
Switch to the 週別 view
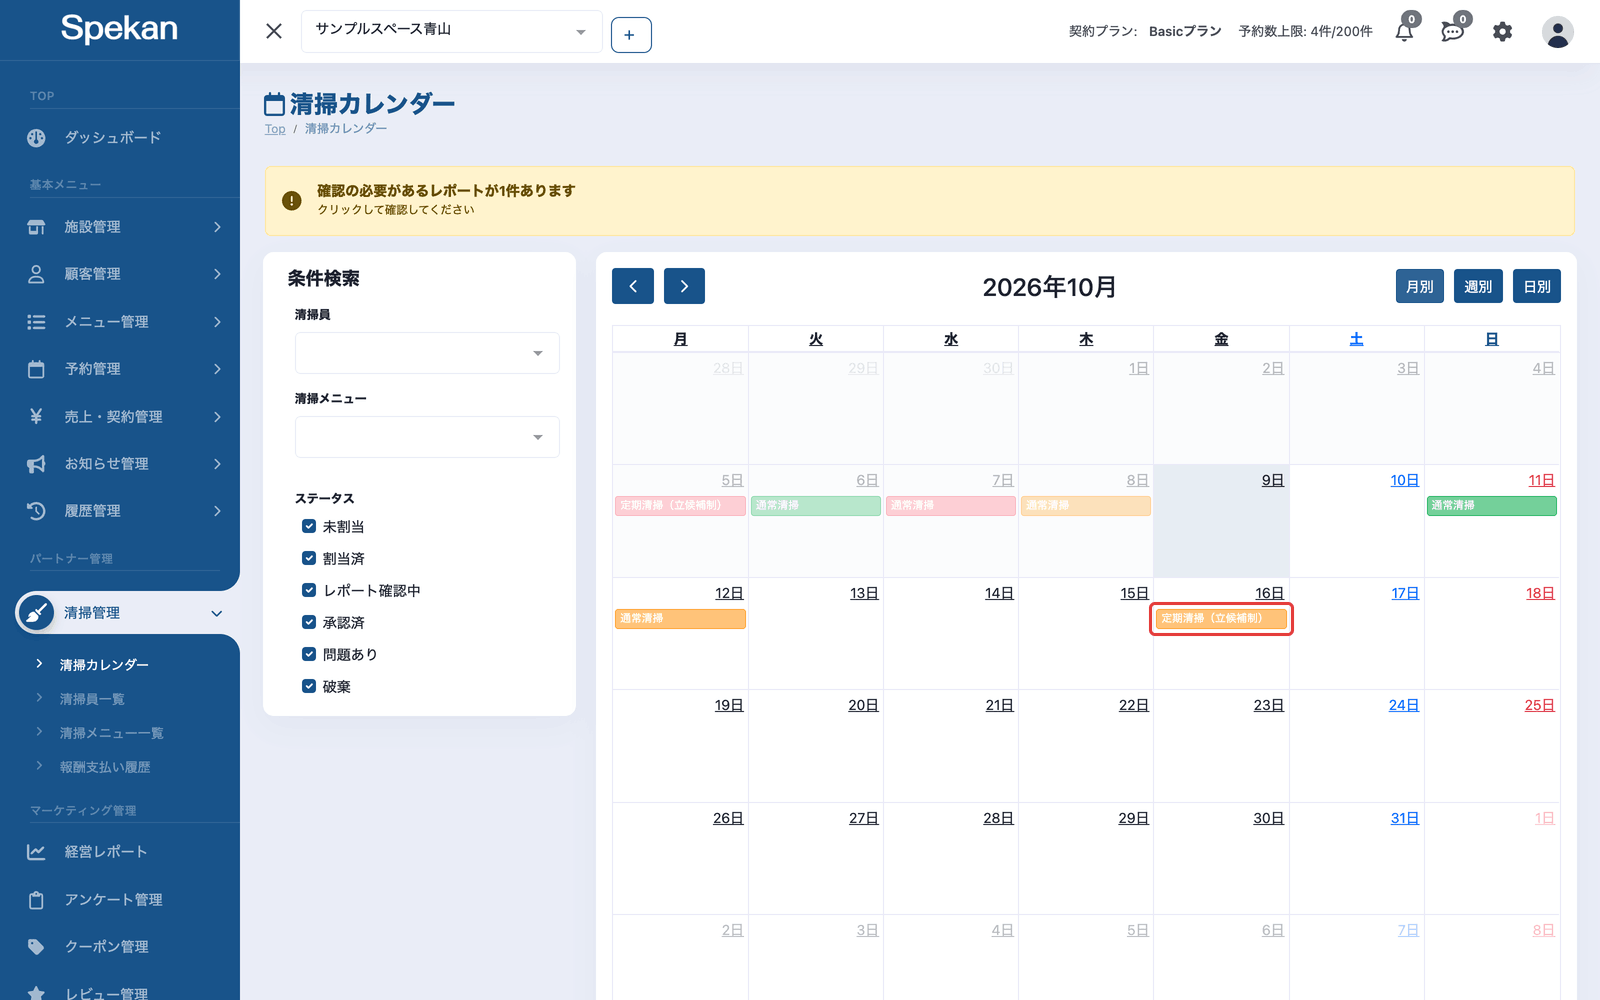coord(1478,286)
